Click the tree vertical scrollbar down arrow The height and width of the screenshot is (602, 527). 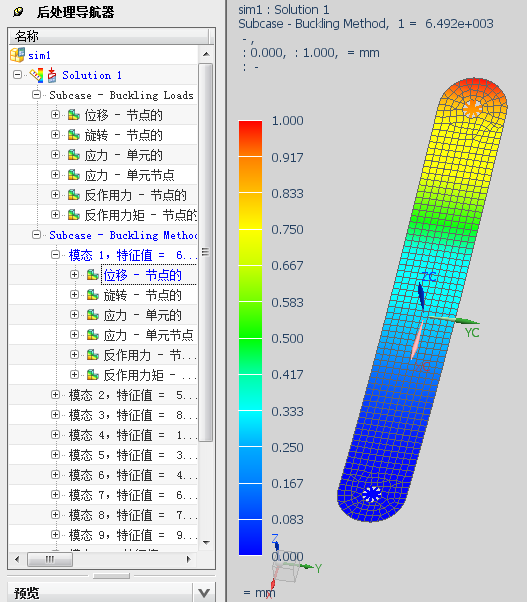206,542
